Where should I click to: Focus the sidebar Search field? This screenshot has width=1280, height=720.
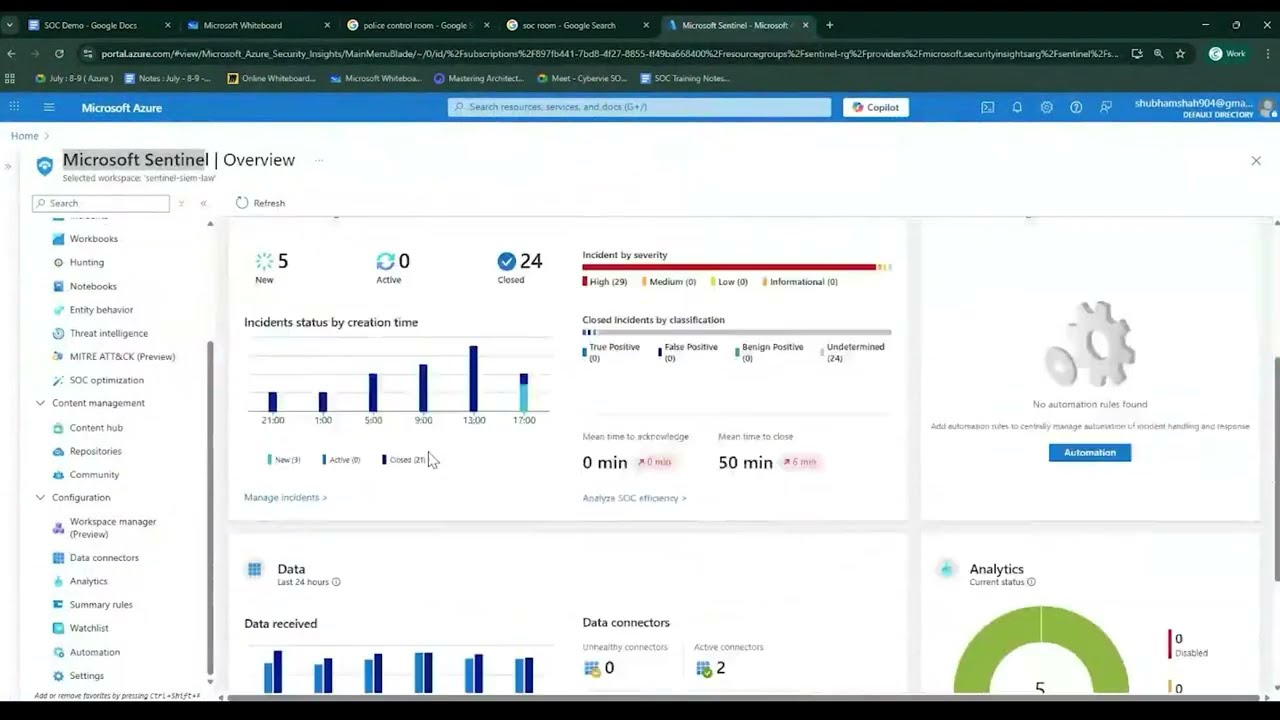click(101, 203)
